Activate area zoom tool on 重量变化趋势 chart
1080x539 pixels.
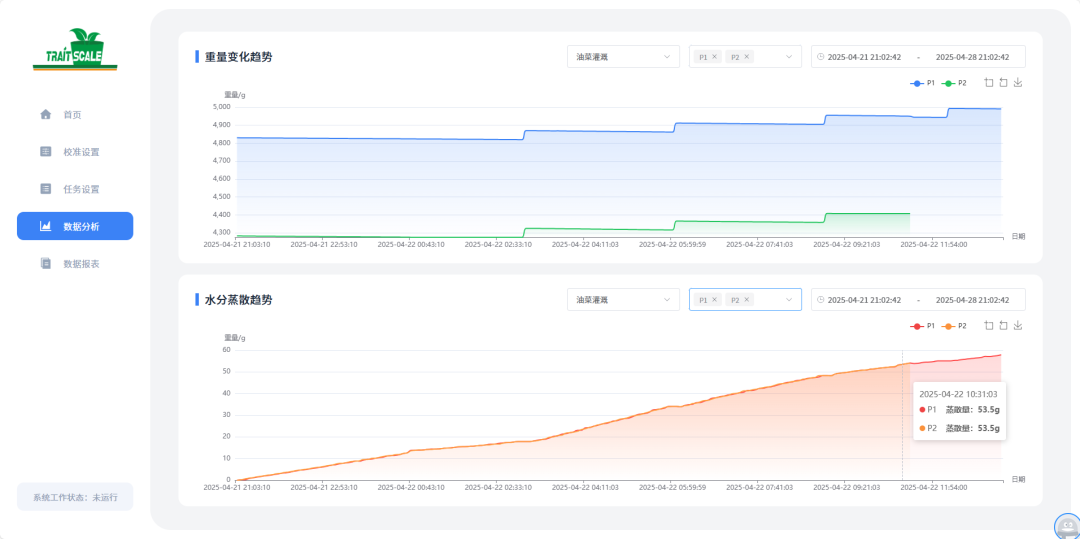pos(989,83)
